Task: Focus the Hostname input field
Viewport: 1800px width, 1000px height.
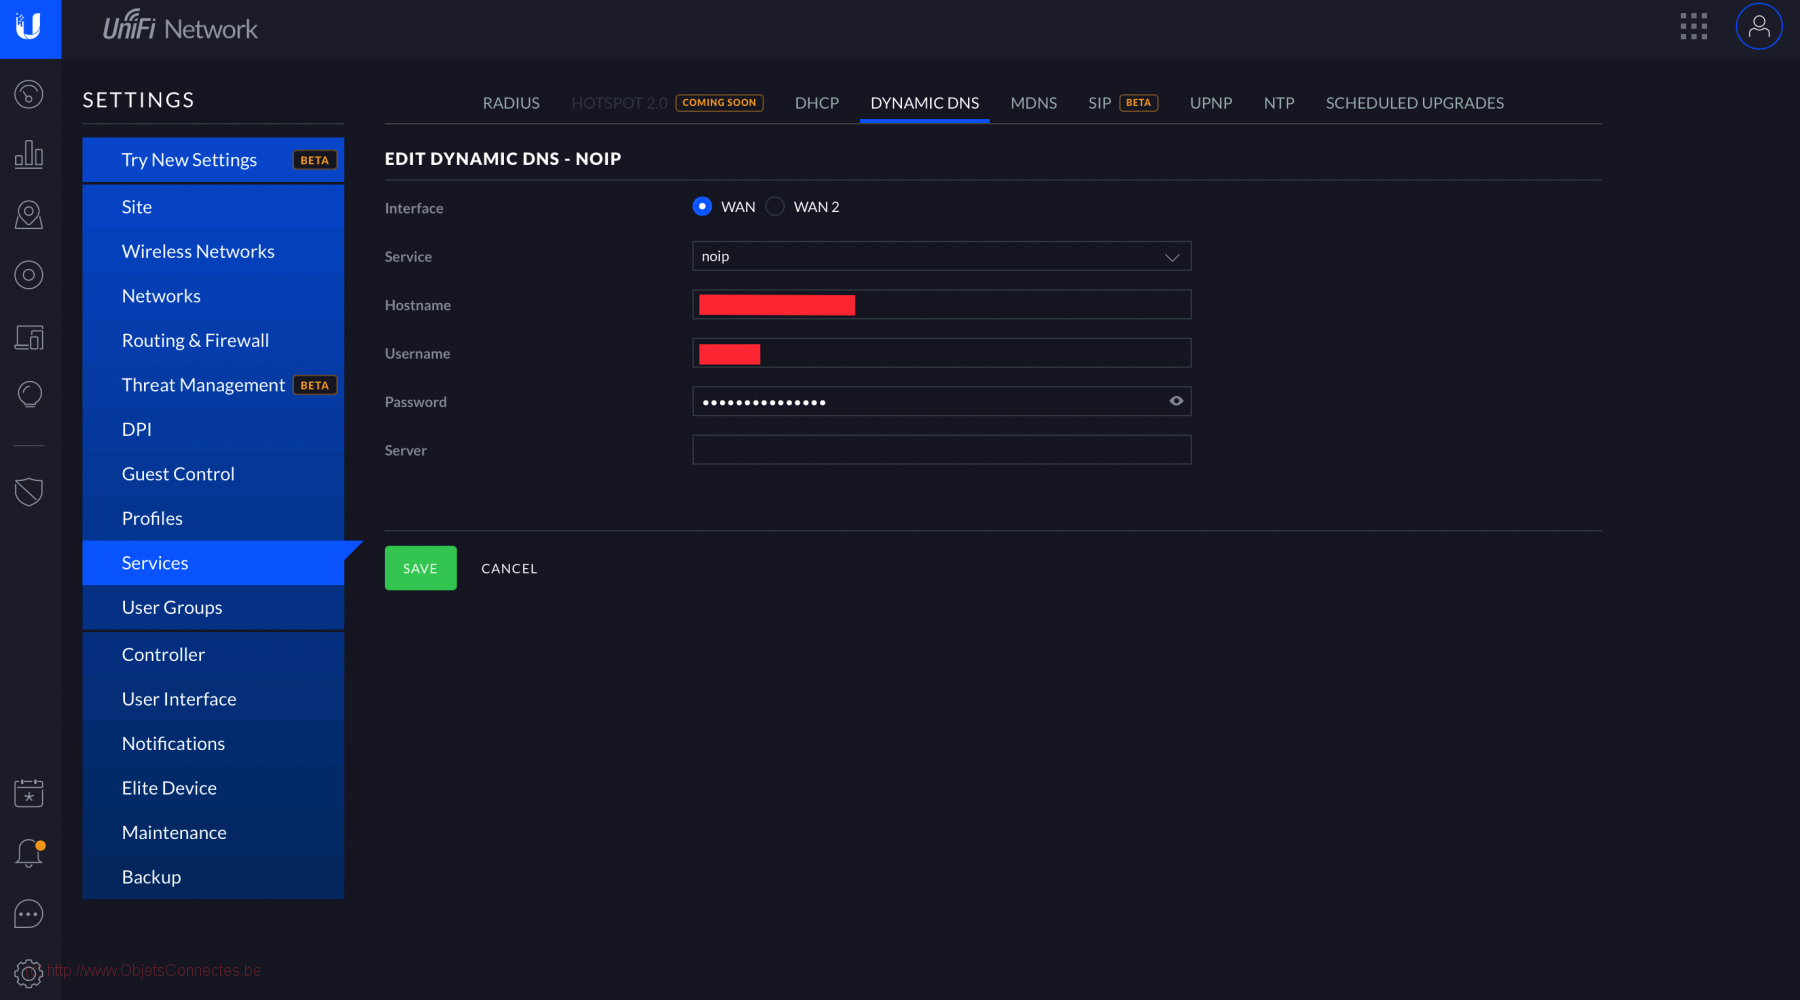Action: click(x=941, y=304)
